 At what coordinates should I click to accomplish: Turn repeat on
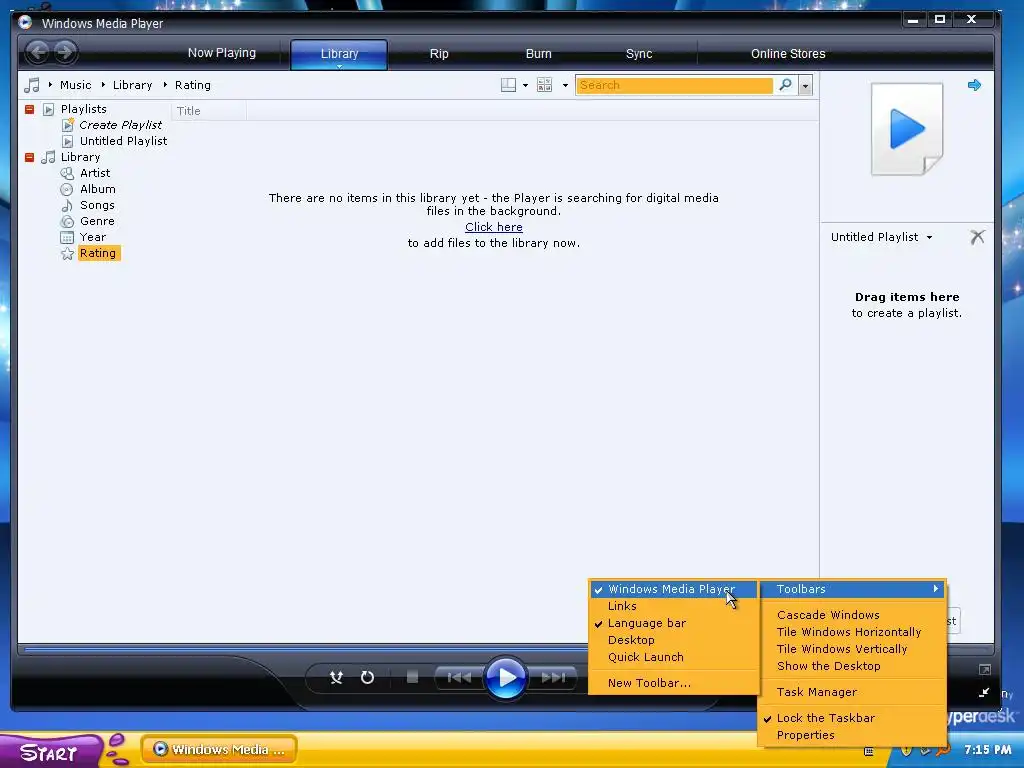(x=368, y=677)
